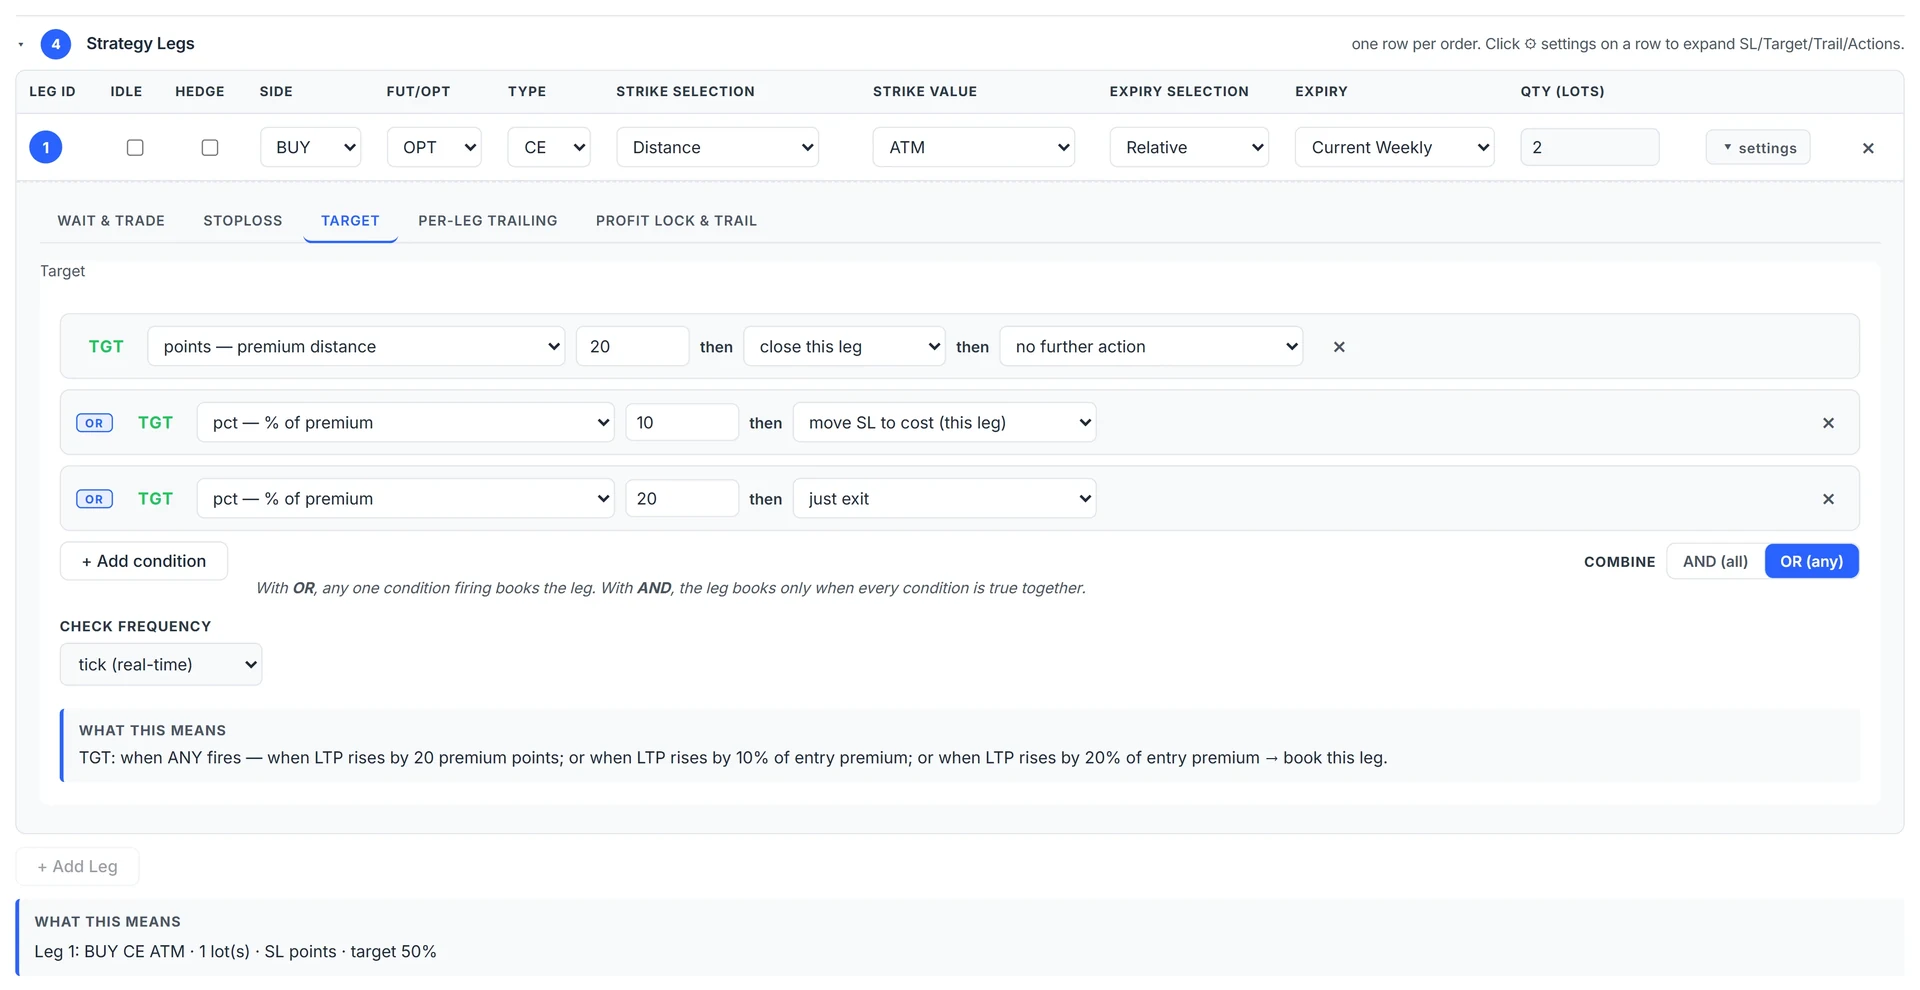
Task: Open the Check Frequency tick dropdown
Action: (161, 664)
